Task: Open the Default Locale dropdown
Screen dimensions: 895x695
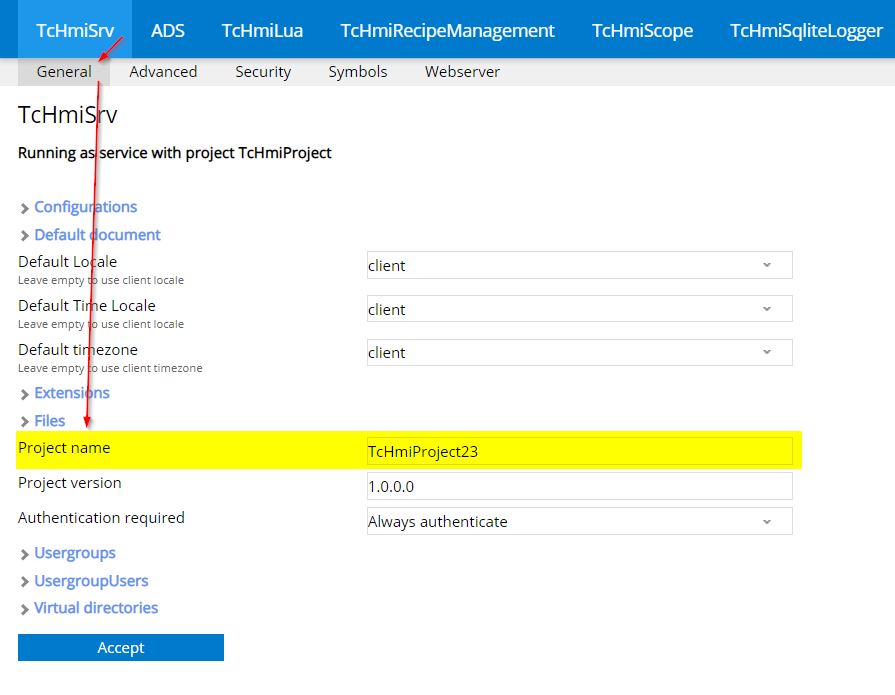Action: 580,265
